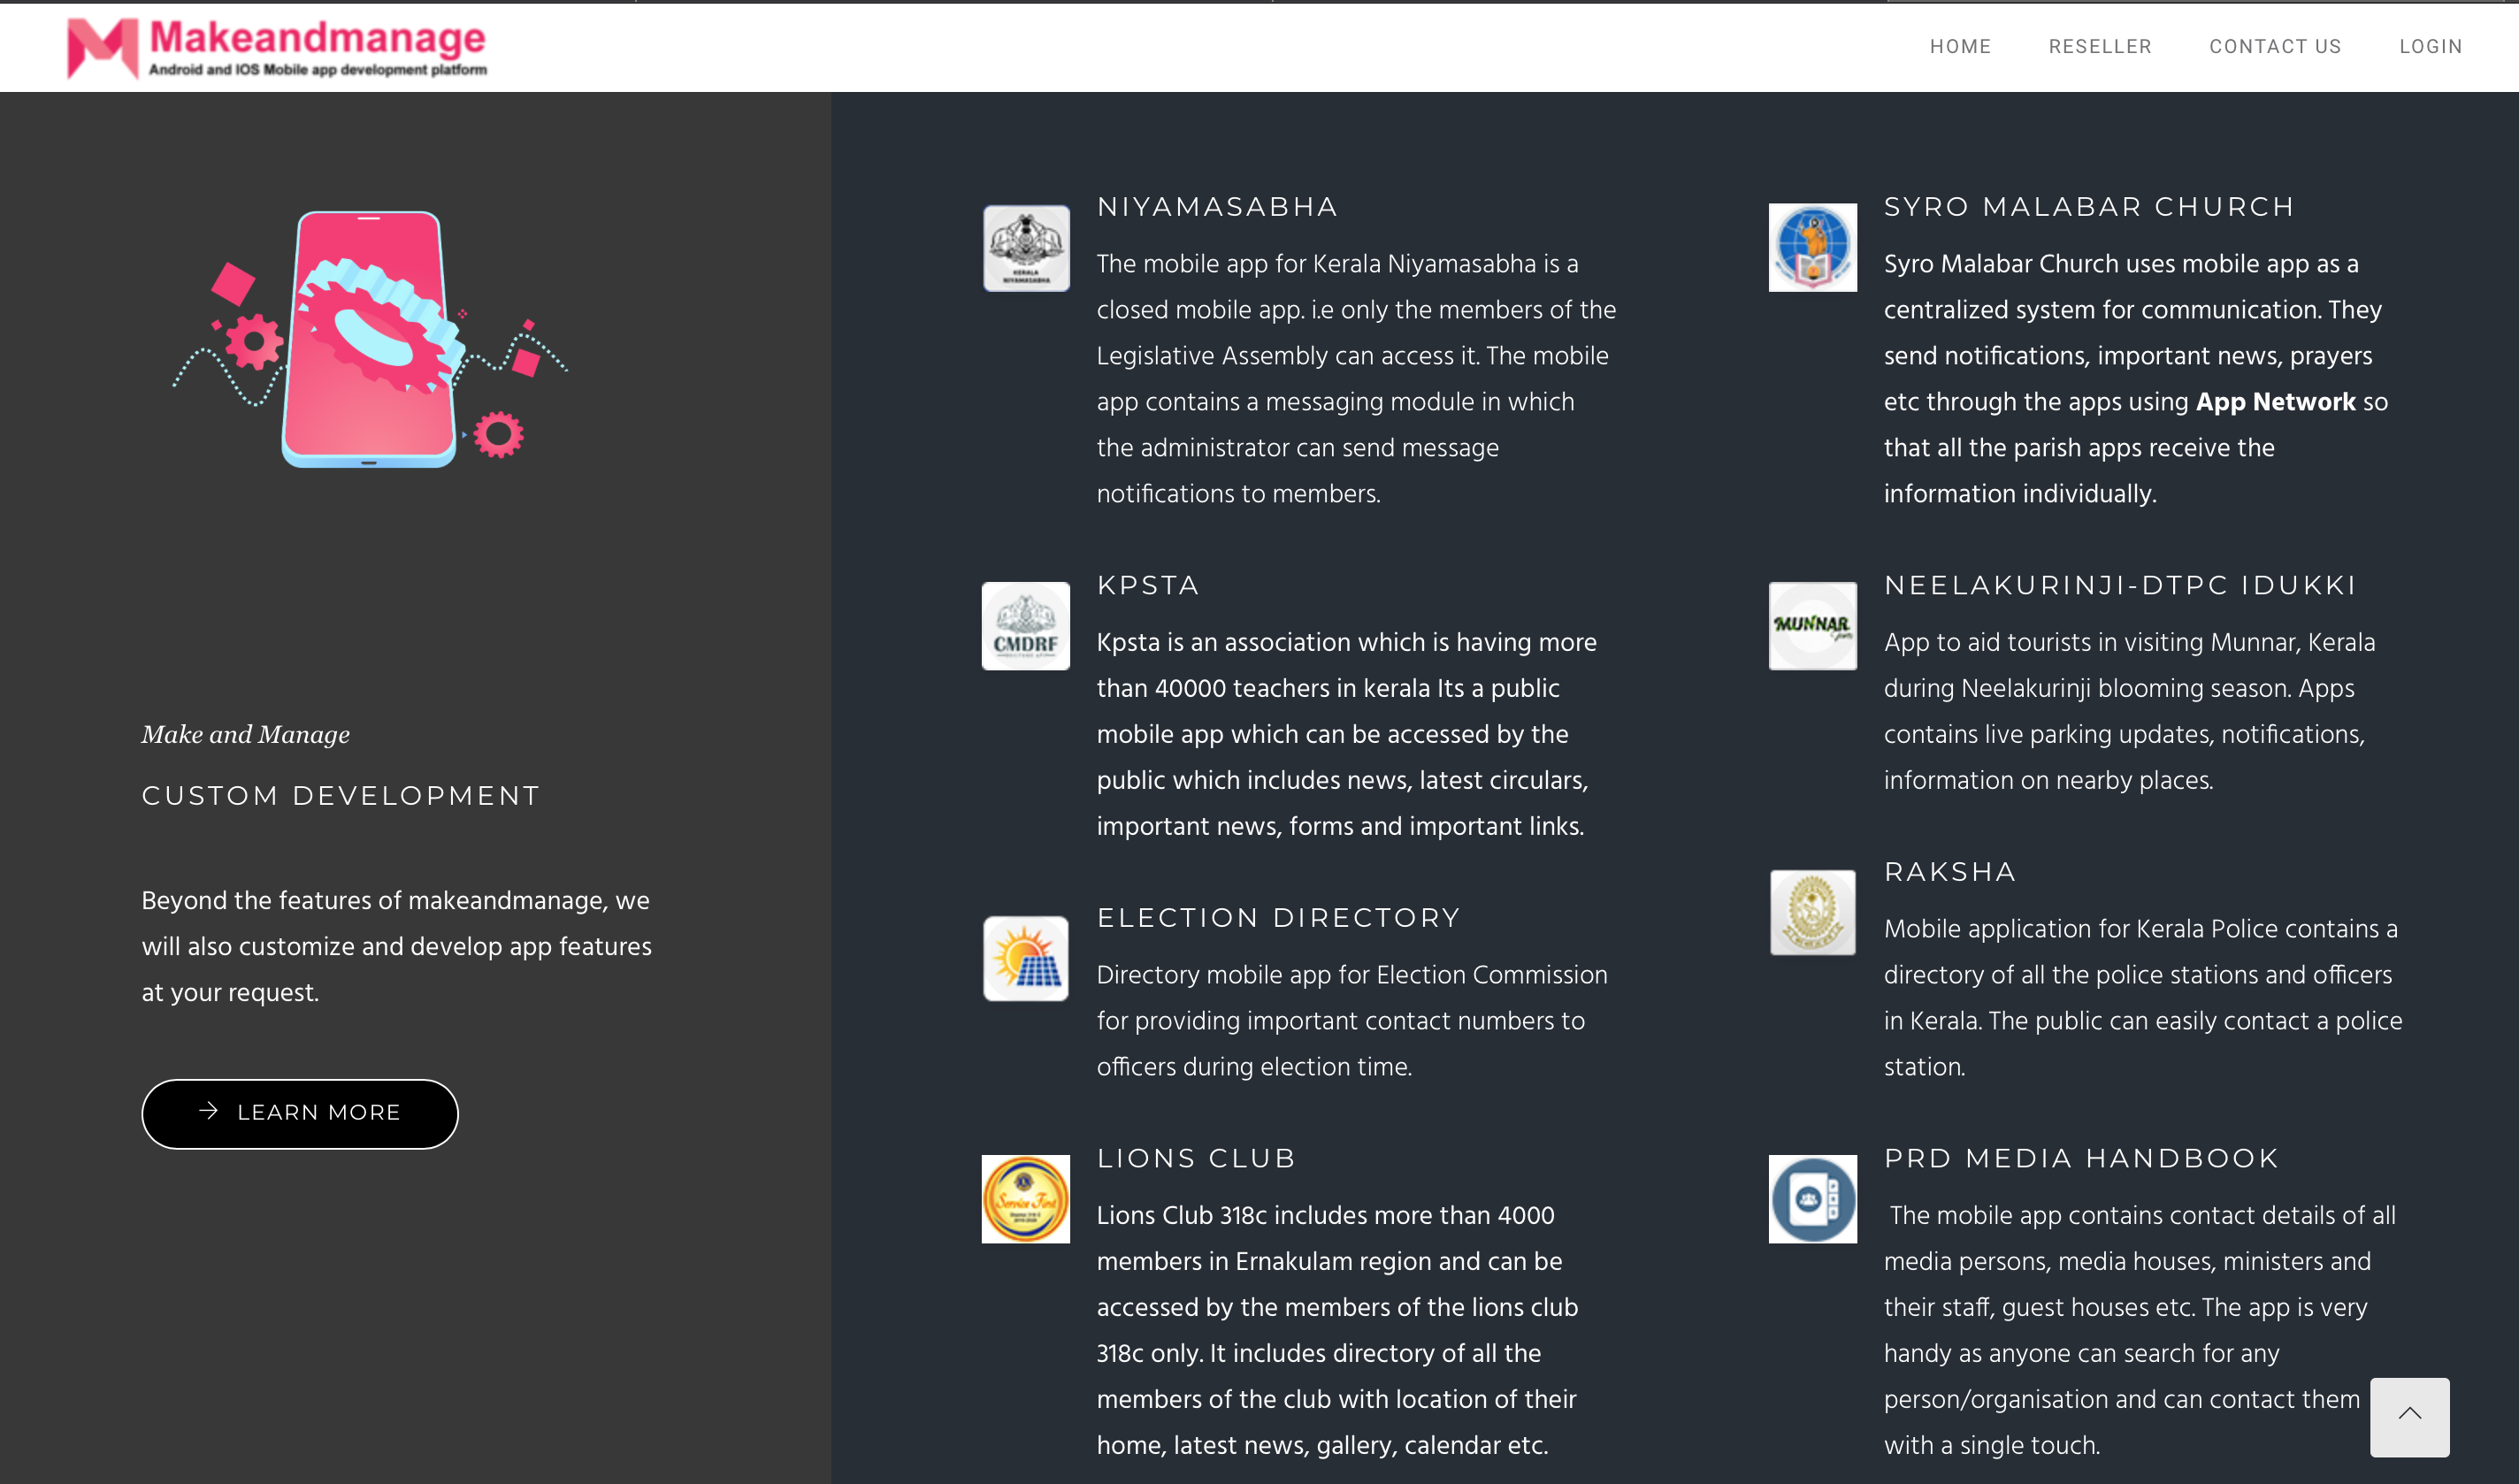The image size is (2519, 1484).
Task: Click the CUSTOM DEVELOPMENT heading
Action: point(341,796)
